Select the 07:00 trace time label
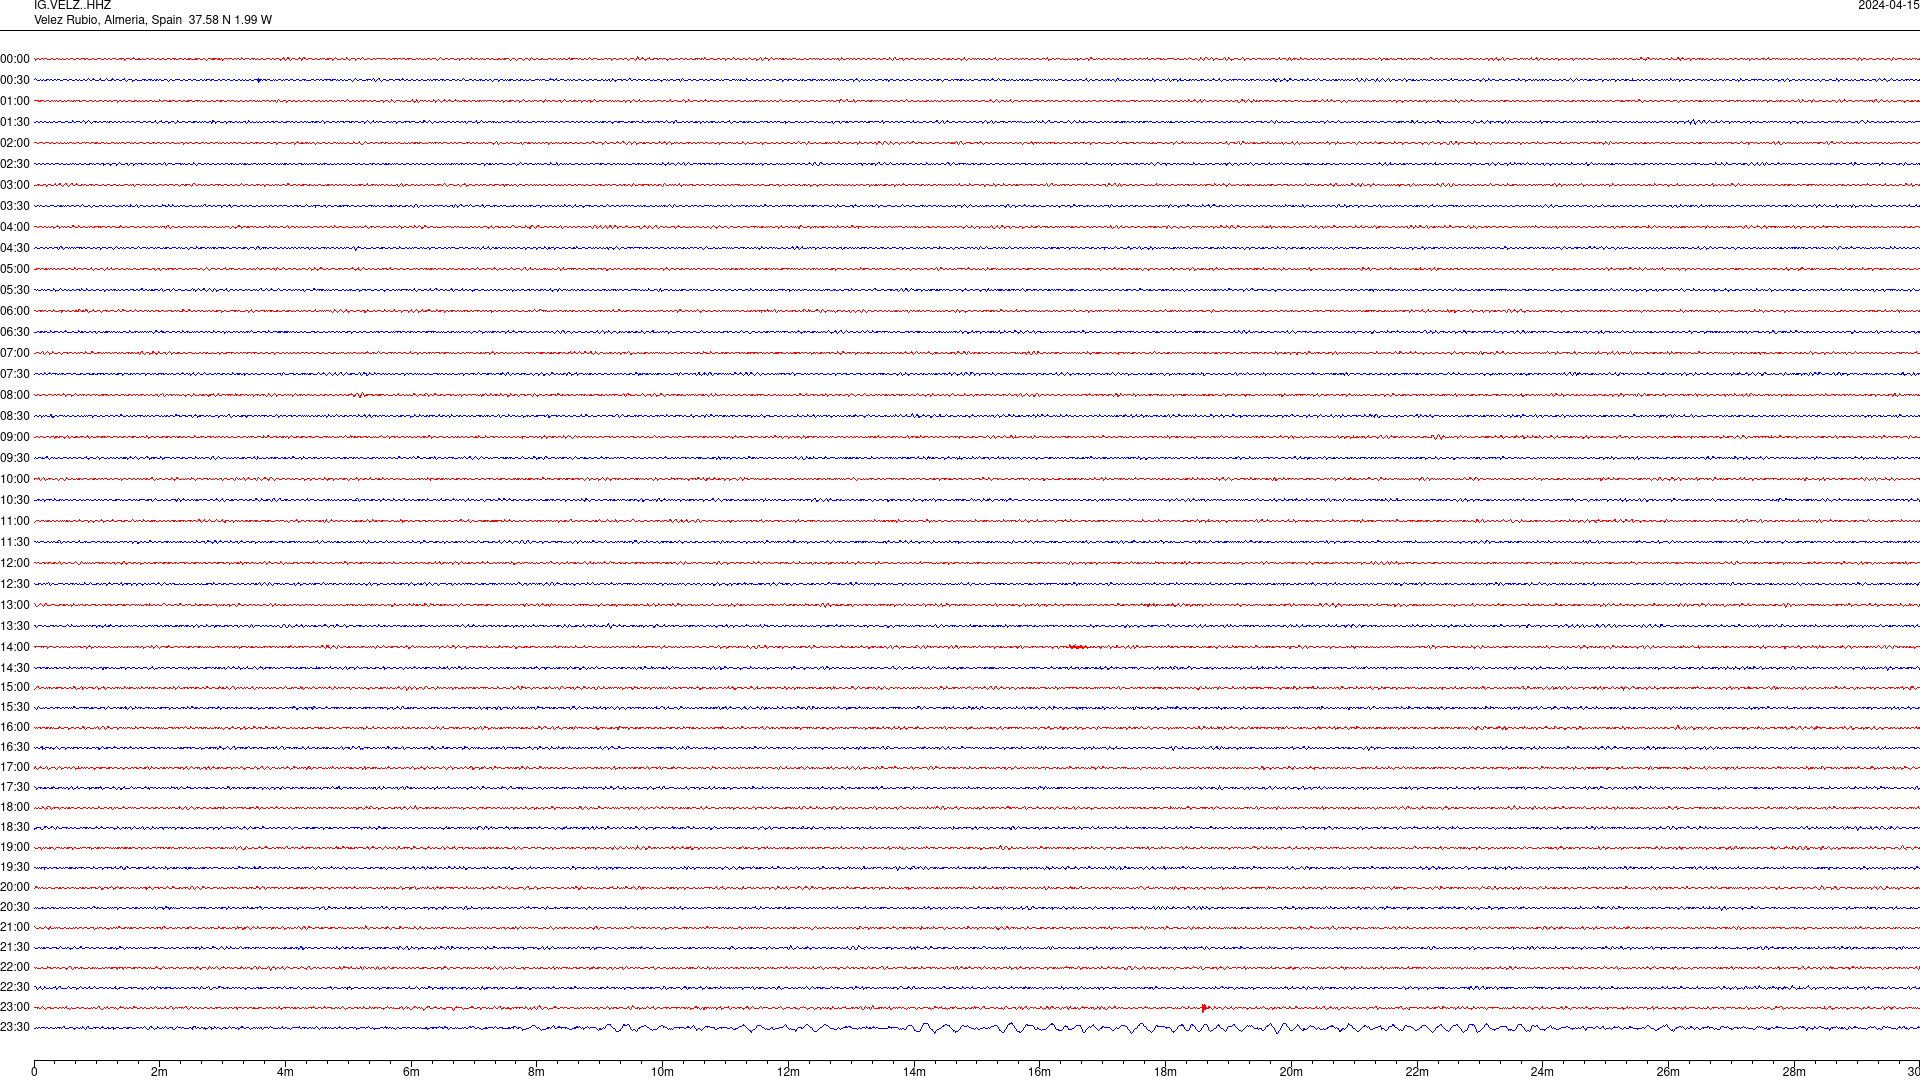Viewport: 1920px width, 1080px height. tap(15, 353)
